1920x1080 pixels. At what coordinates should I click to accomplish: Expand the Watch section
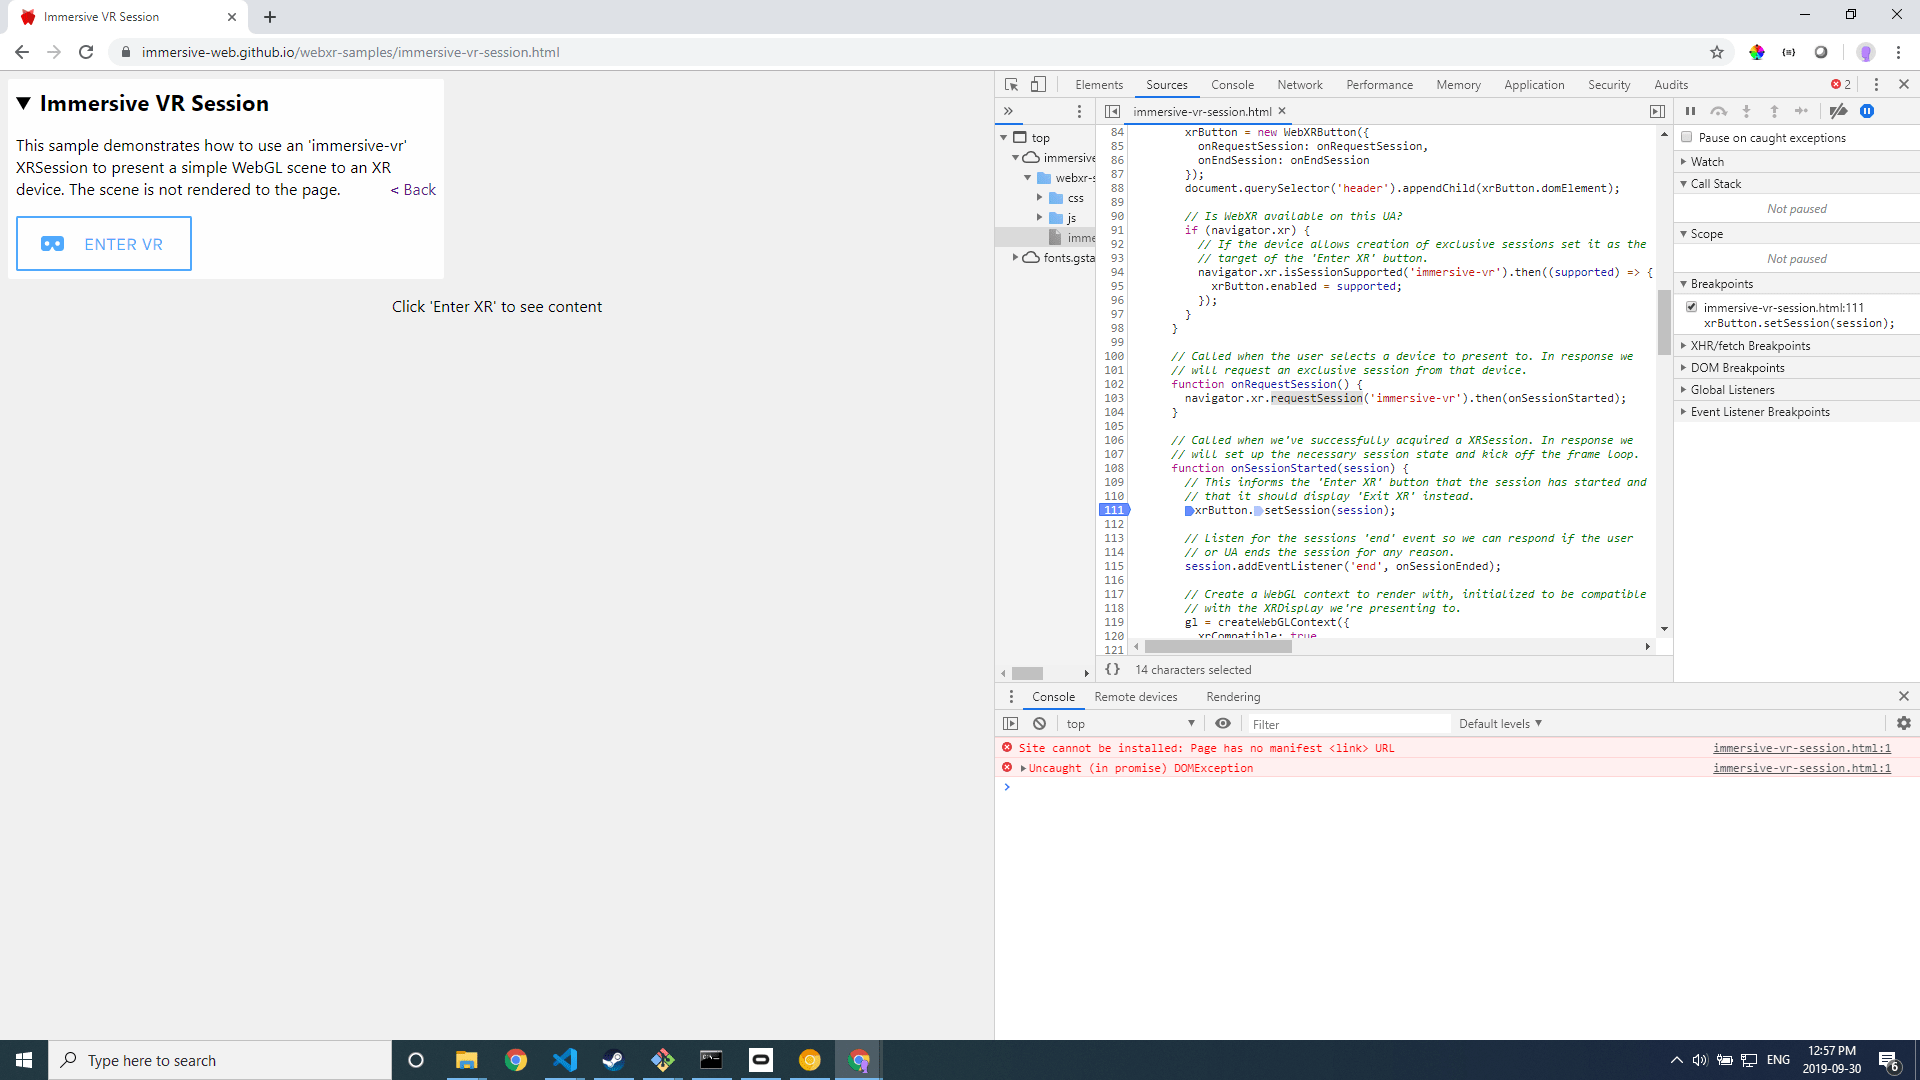pyautogui.click(x=1707, y=161)
